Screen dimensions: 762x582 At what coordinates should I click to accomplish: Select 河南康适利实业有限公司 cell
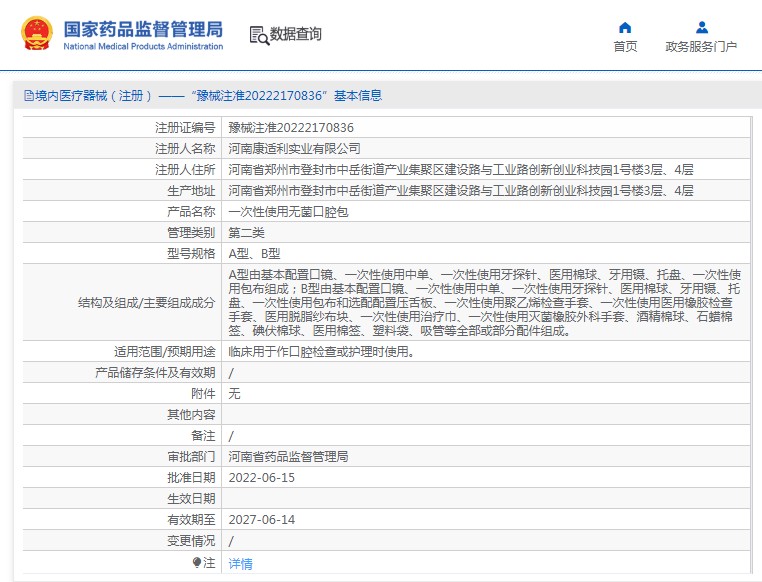(294, 149)
